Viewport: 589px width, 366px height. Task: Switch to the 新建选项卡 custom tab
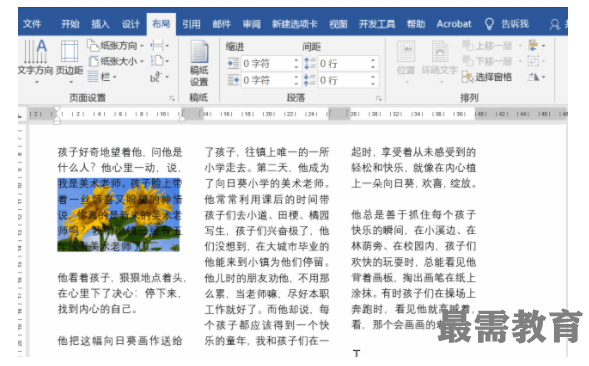(x=295, y=24)
